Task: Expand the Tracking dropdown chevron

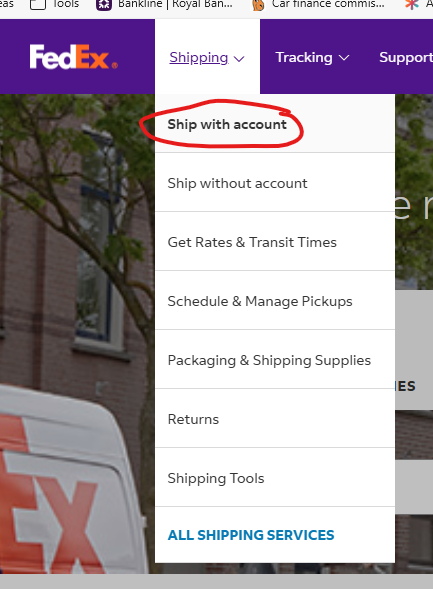Action: 344,58
